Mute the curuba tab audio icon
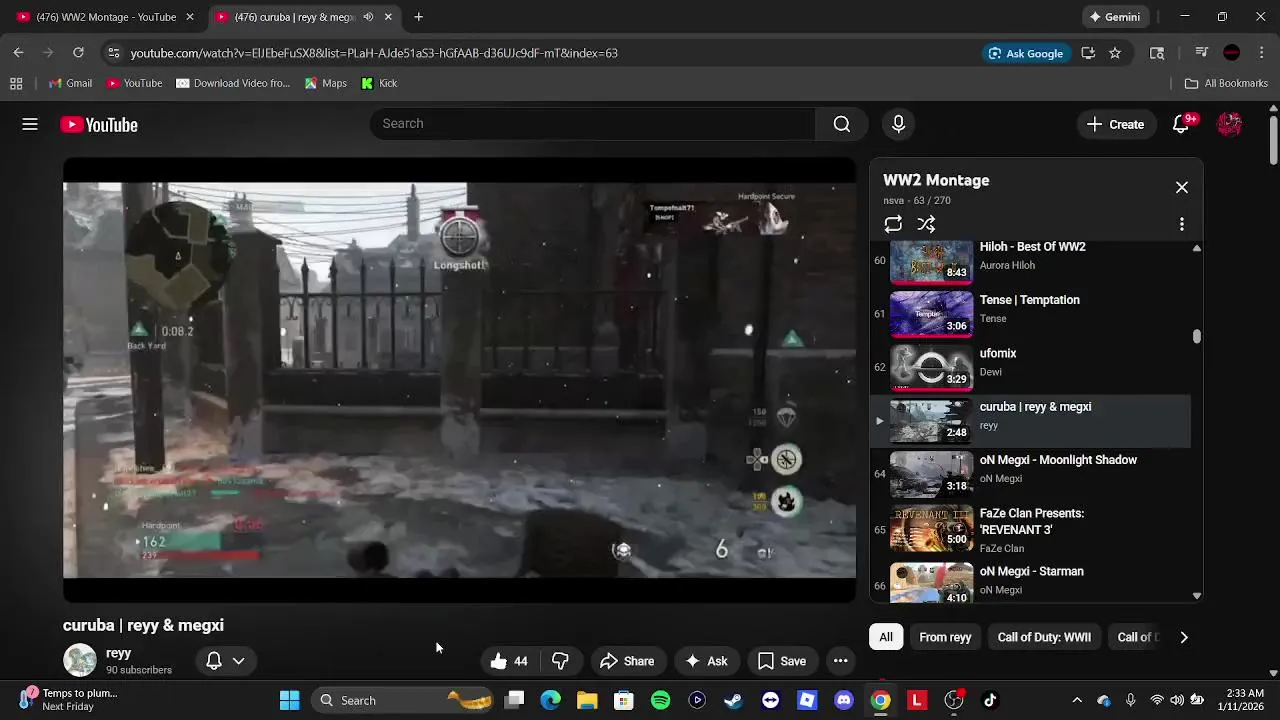The width and height of the screenshot is (1280, 720). pyautogui.click(x=368, y=17)
